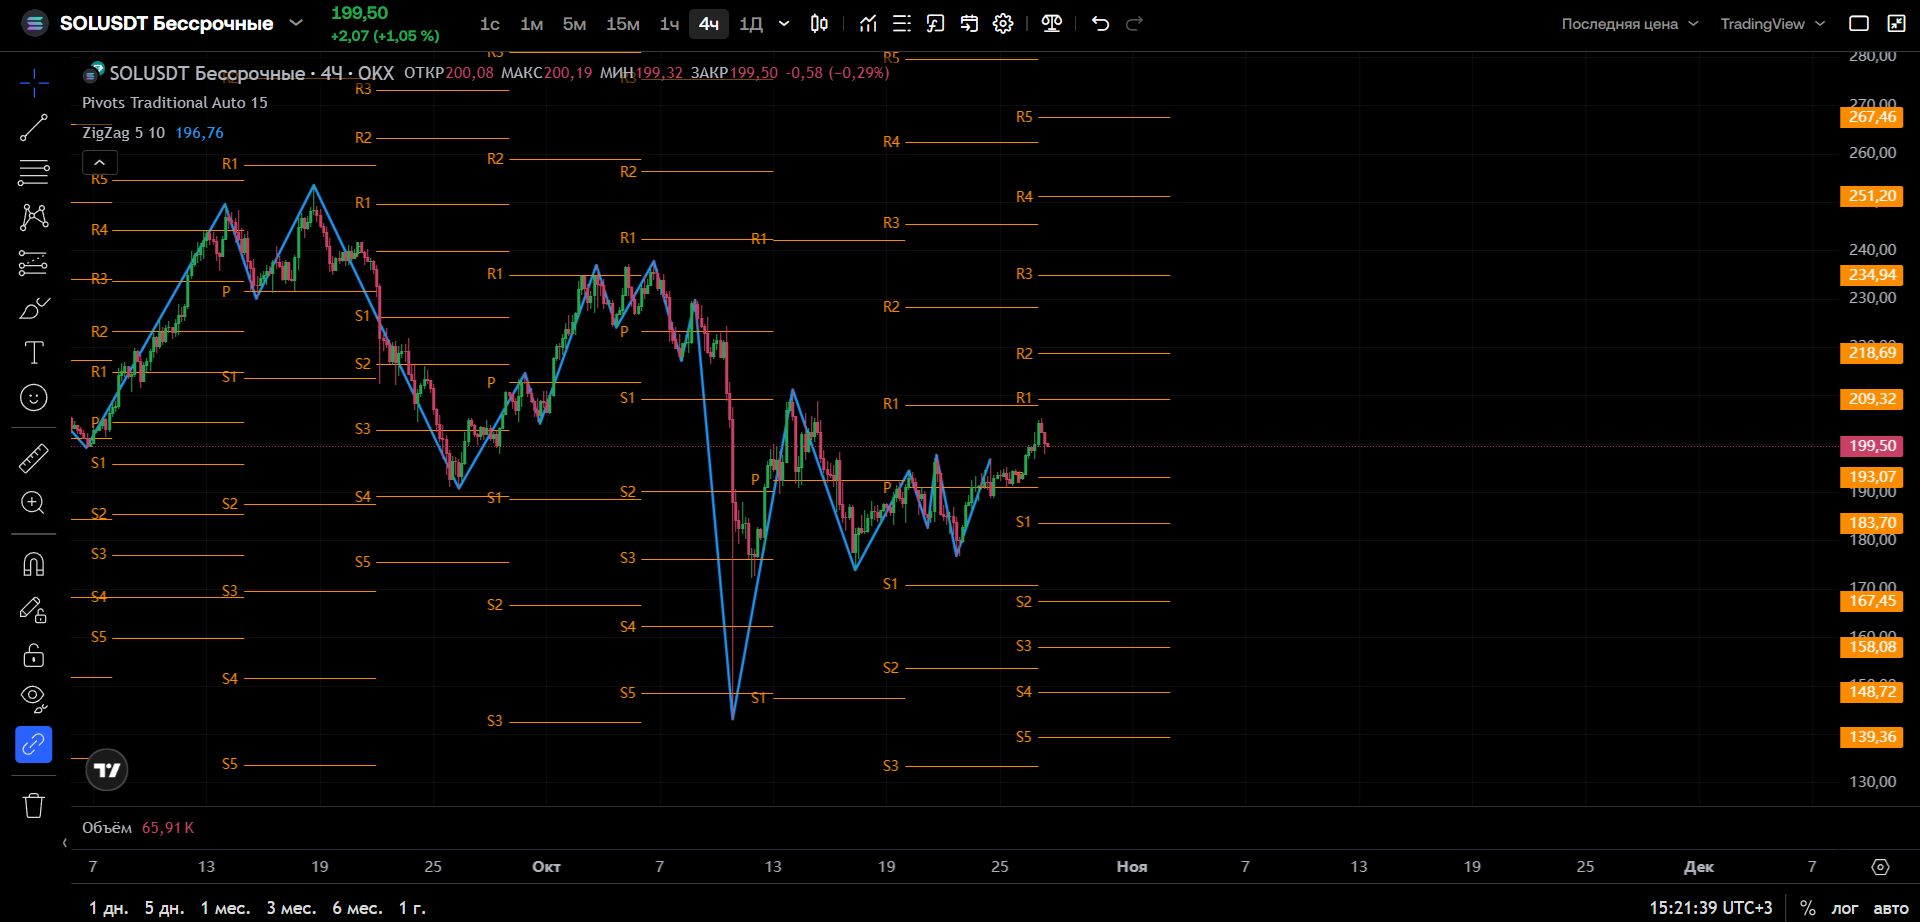Open the forecasting and measurement tools

click(34, 263)
